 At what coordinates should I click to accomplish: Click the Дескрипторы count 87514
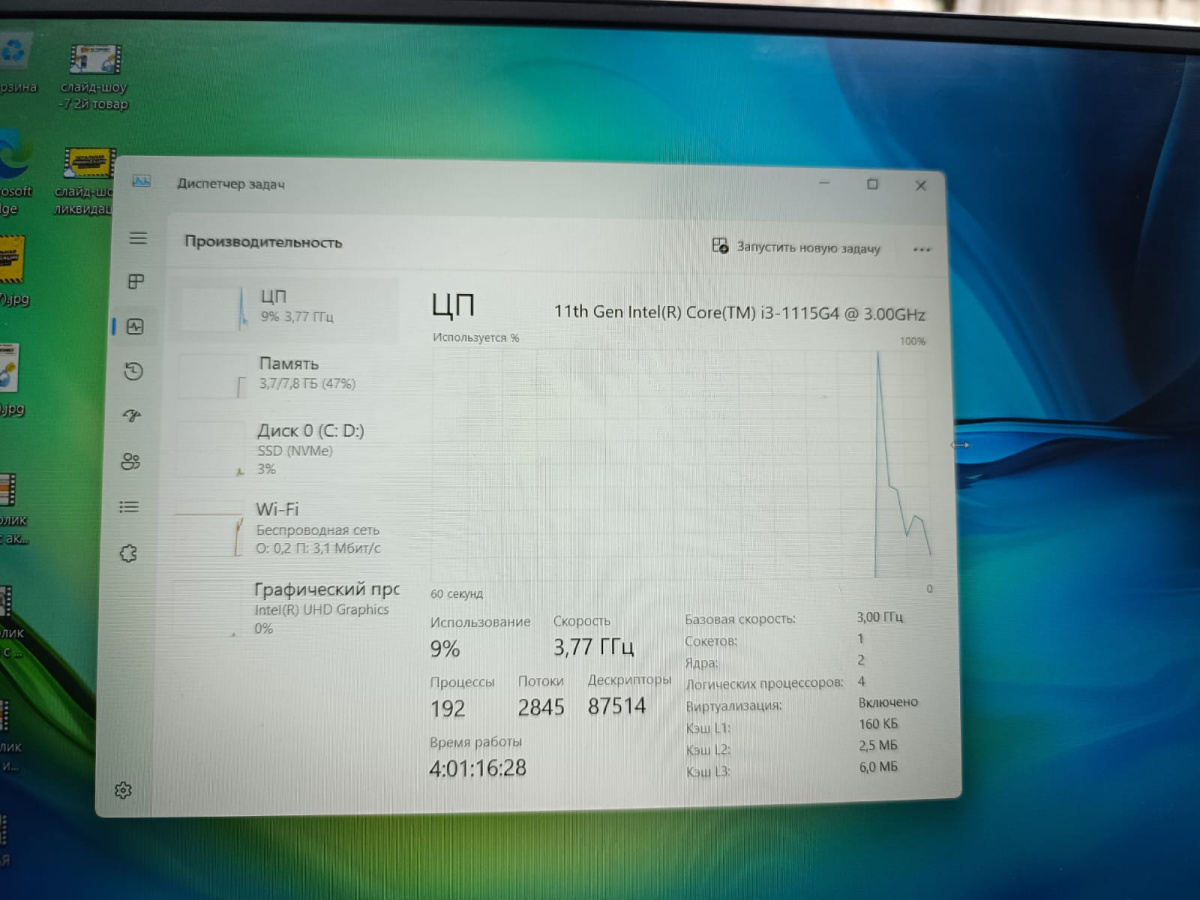point(617,706)
